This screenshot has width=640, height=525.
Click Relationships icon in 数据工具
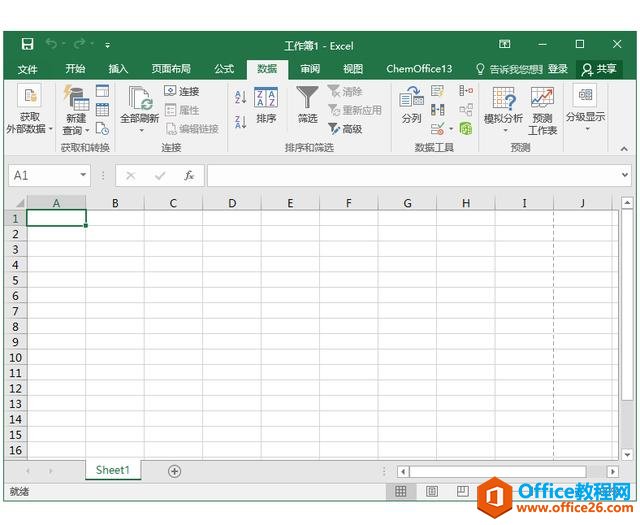466,109
